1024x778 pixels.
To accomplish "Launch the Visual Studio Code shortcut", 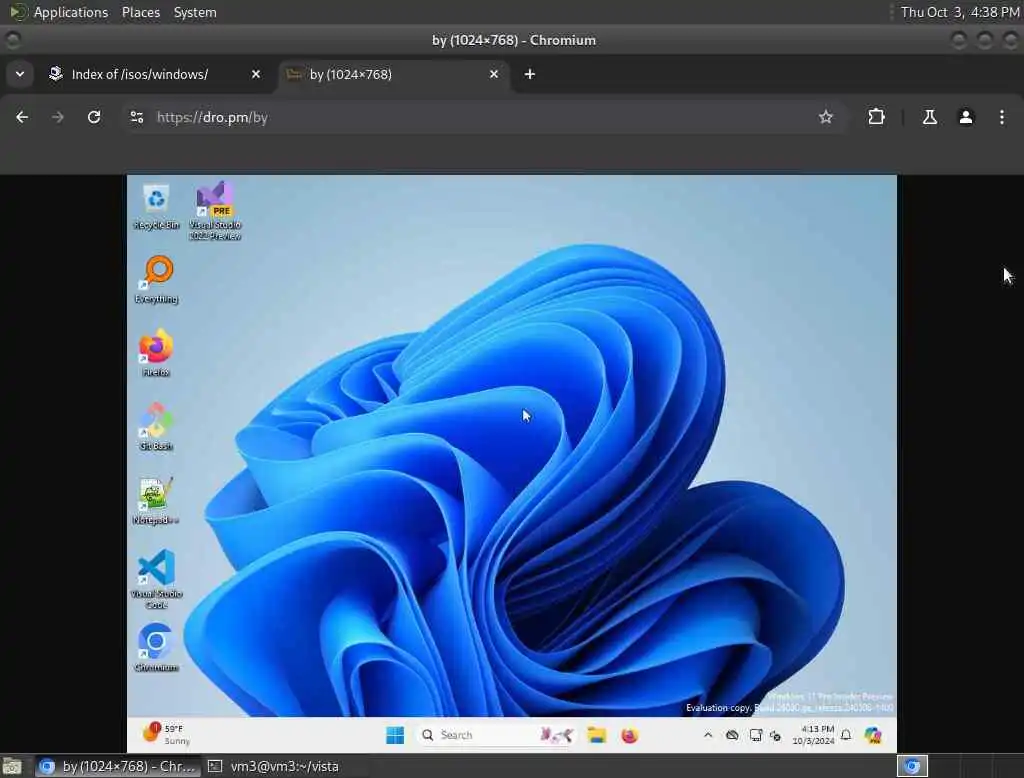I will pyautogui.click(x=156, y=579).
